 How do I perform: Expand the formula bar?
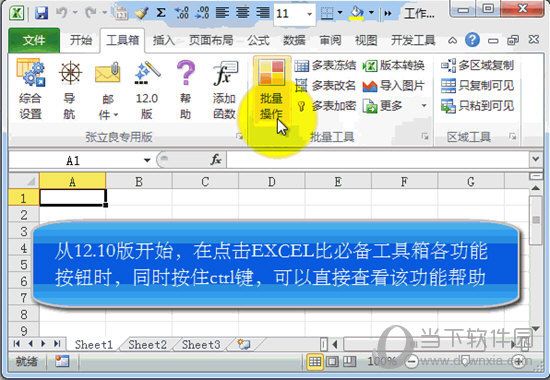(x=535, y=159)
